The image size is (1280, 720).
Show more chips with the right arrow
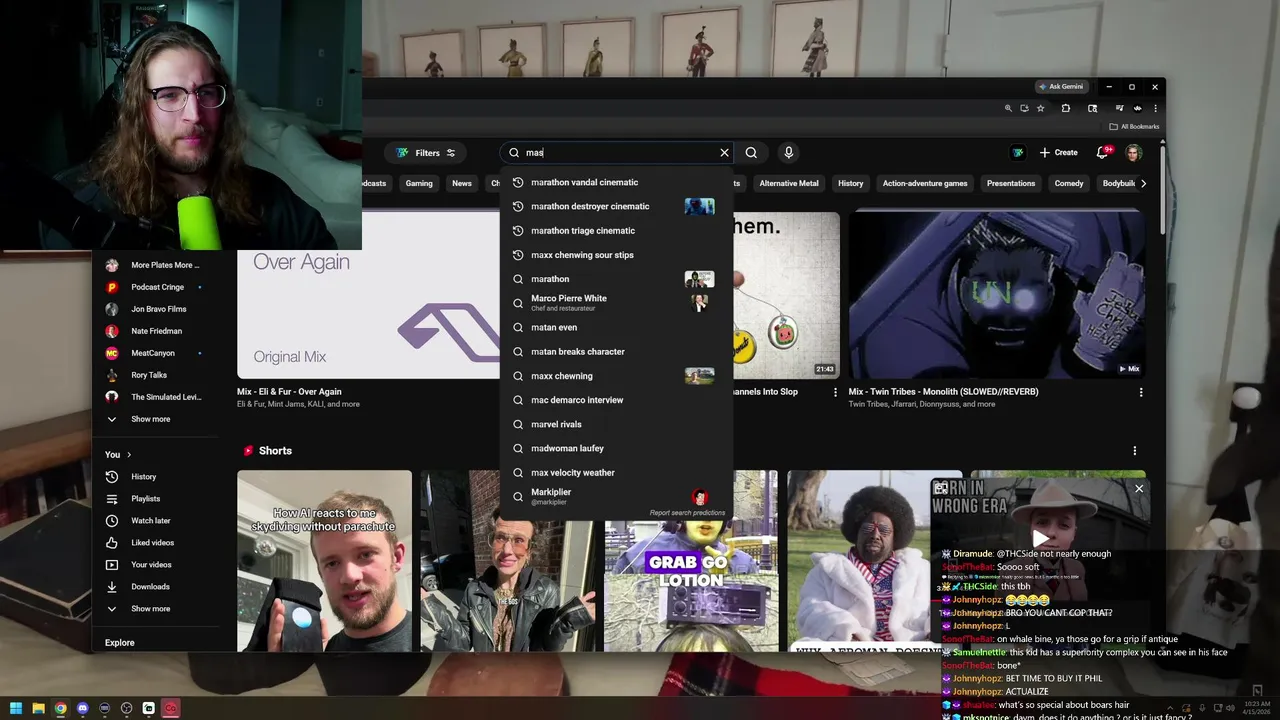click(x=1143, y=184)
